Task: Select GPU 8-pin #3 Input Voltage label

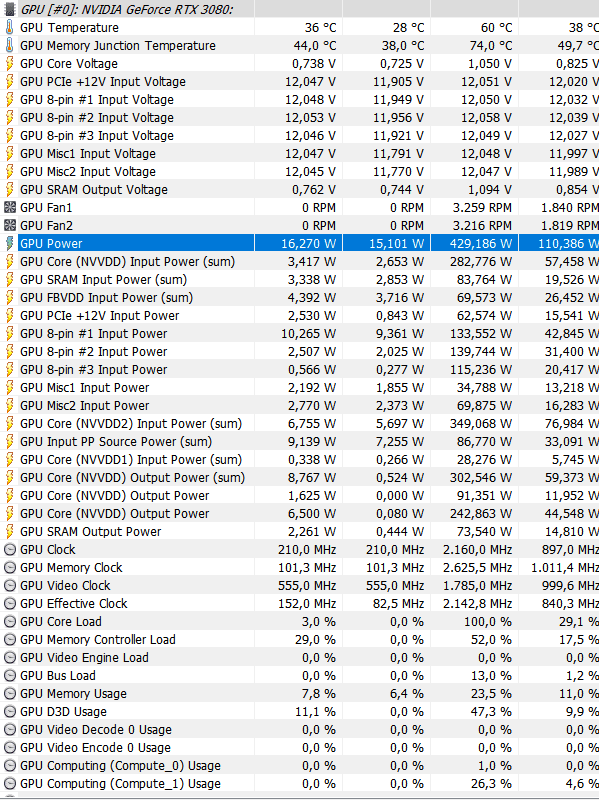Action: (97, 135)
